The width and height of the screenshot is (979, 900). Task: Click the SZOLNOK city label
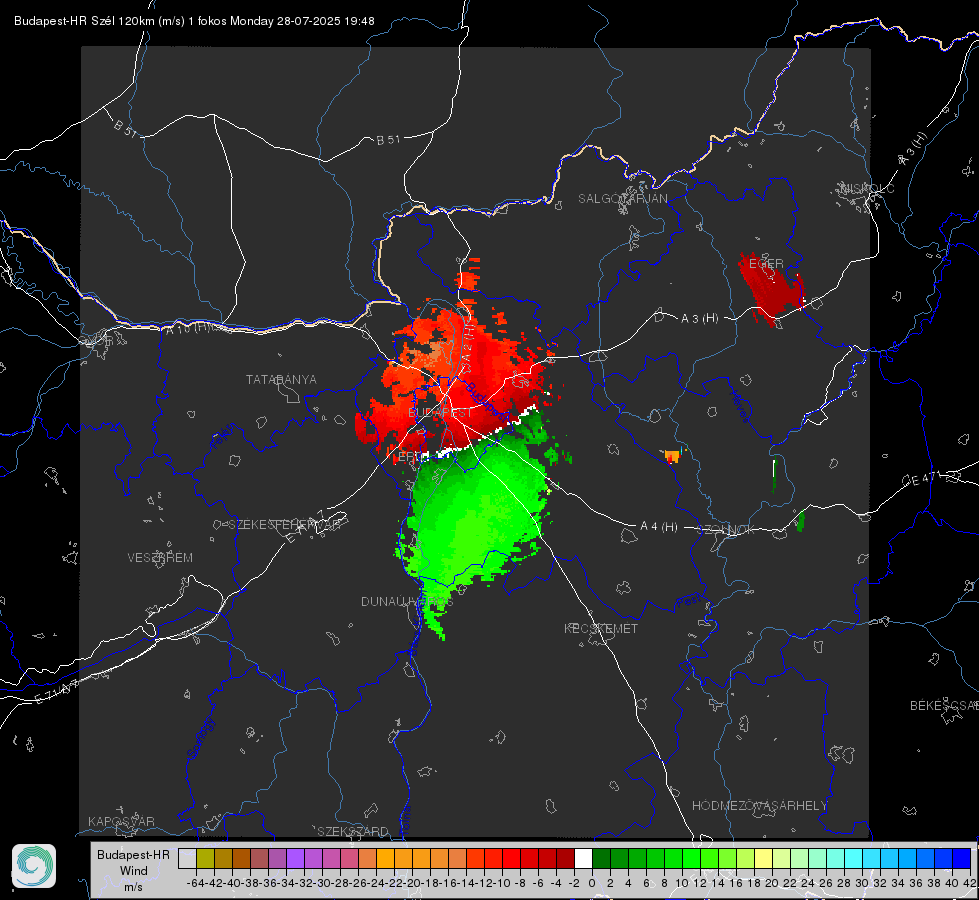click(726, 530)
